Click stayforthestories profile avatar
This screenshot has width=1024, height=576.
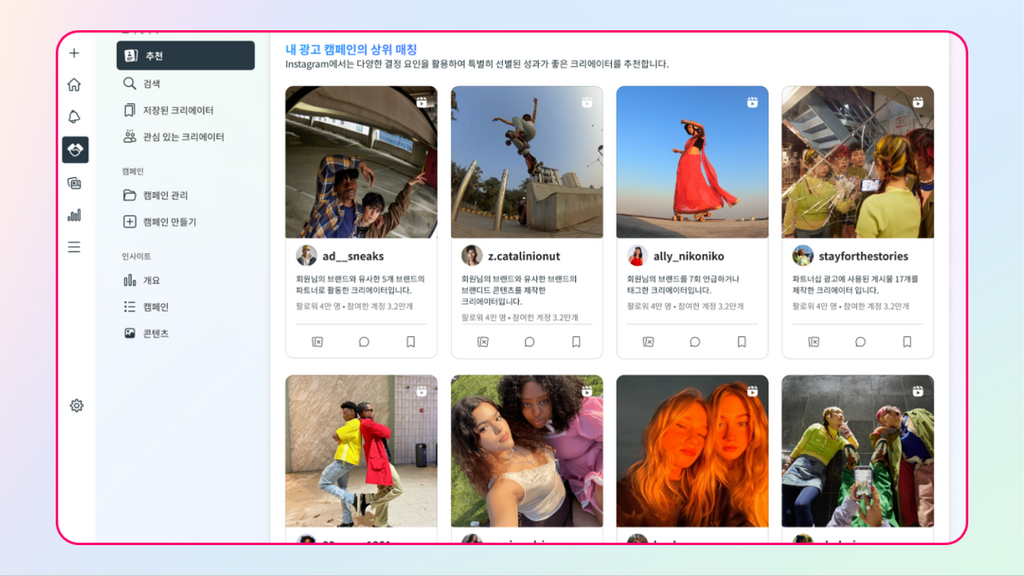(x=803, y=255)
